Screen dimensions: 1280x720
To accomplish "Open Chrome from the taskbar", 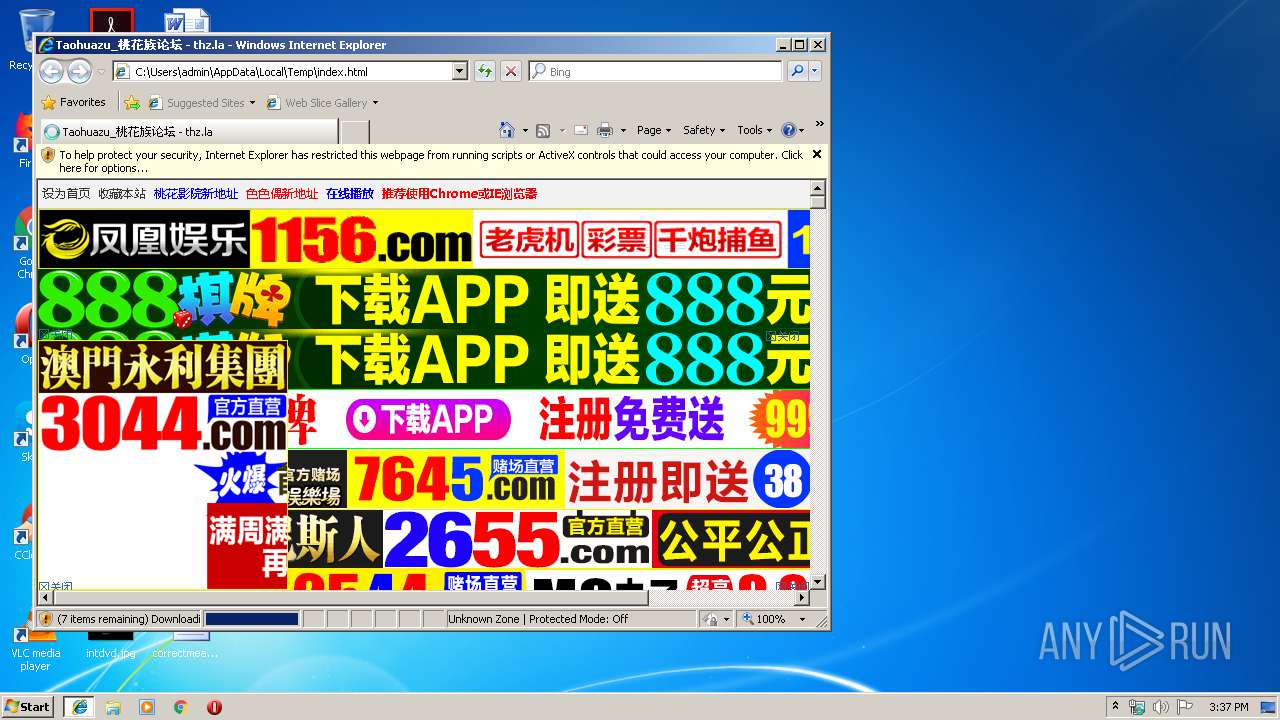I will coord(181,707).
